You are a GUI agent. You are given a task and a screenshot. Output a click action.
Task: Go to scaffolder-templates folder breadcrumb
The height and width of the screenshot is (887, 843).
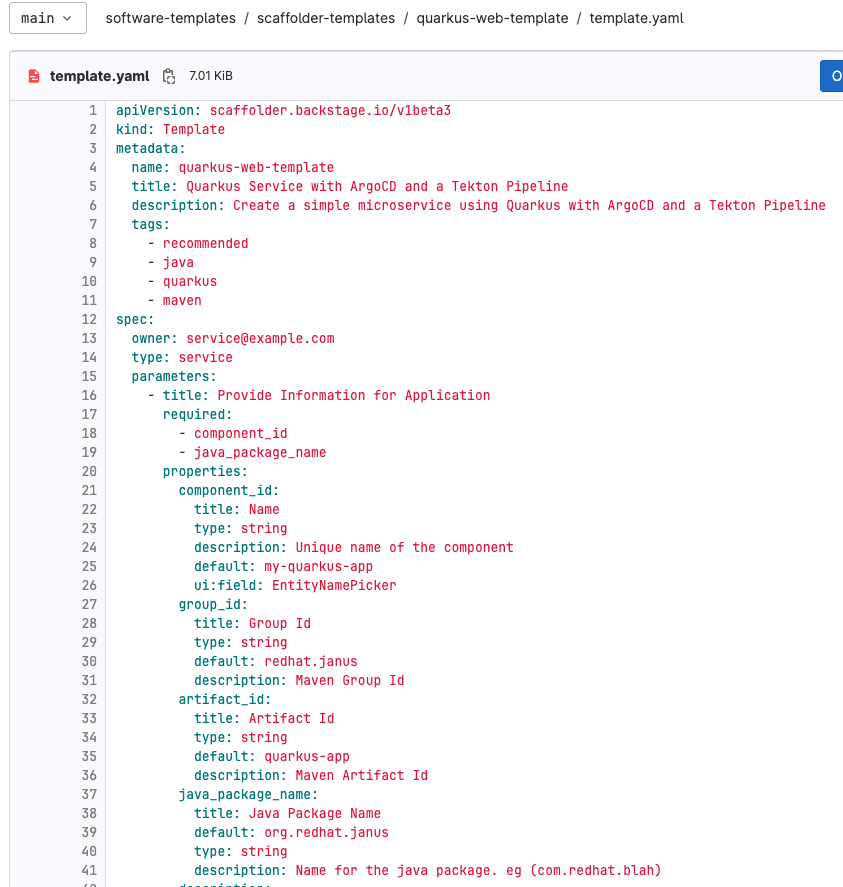click(327, 18)
